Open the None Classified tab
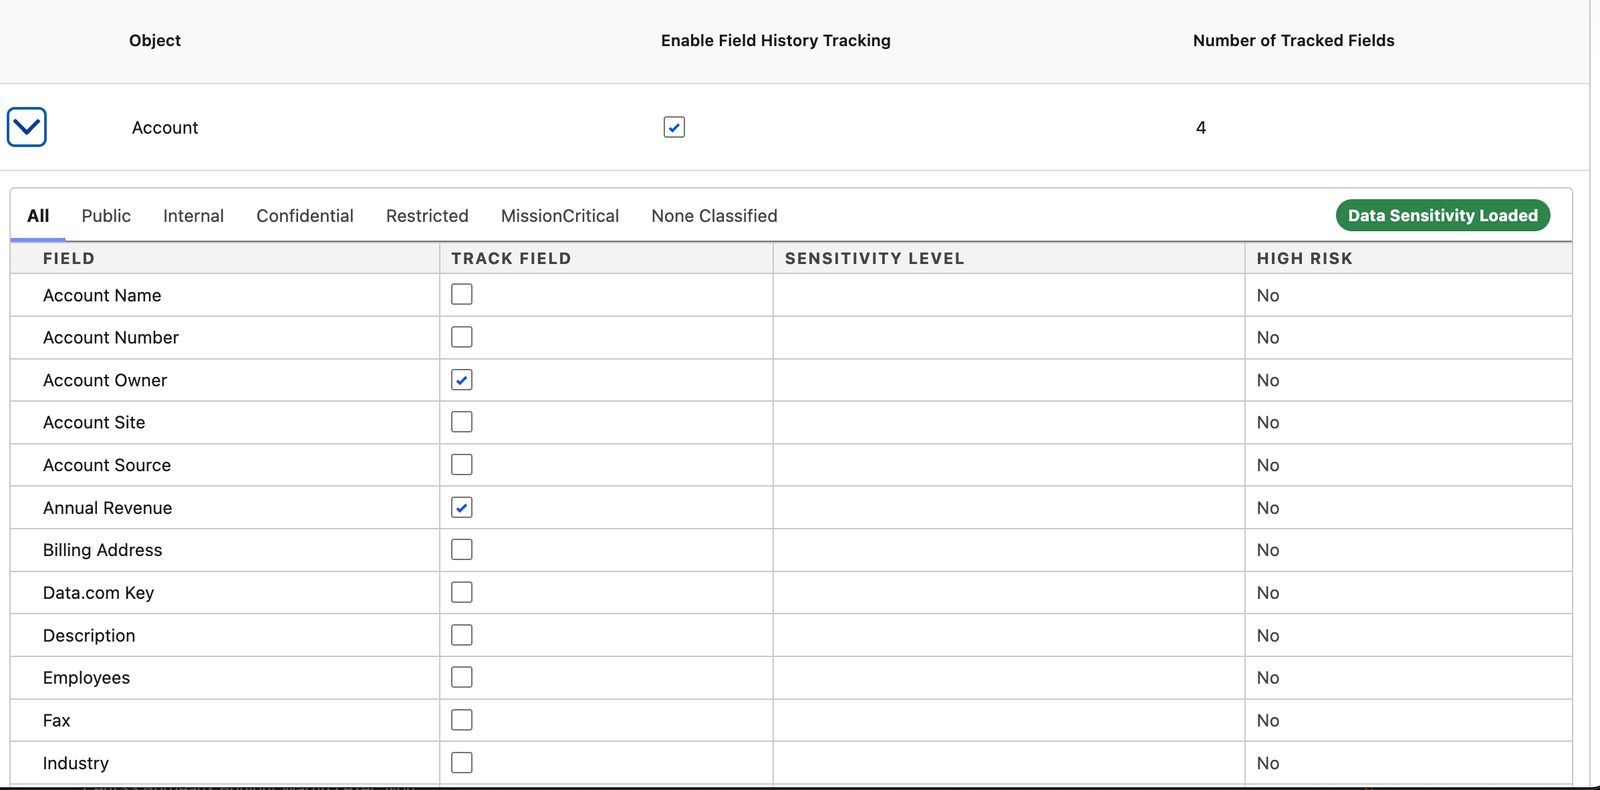1600x790 pixels. point(714,216)
